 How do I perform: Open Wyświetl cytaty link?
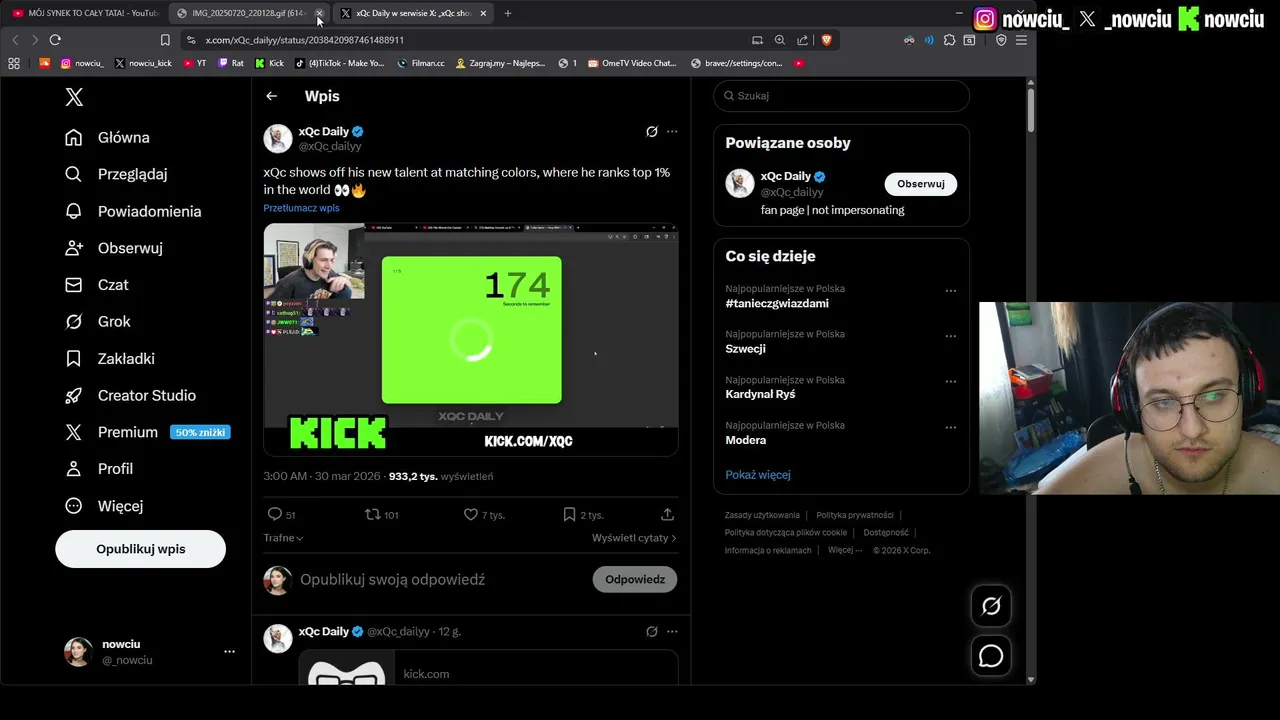pos(634,538)
